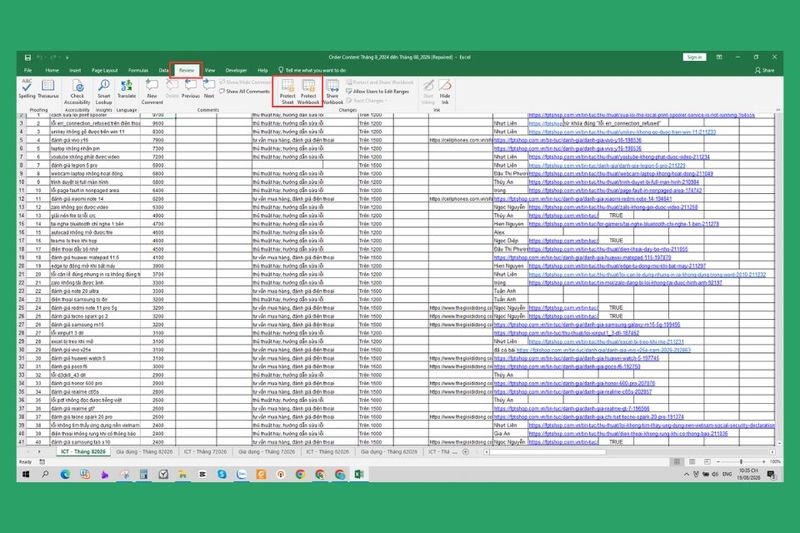Select sheet ICT - Tháng 72026
This screenshot has width=800, height=533.
click(x=205, y=452)
